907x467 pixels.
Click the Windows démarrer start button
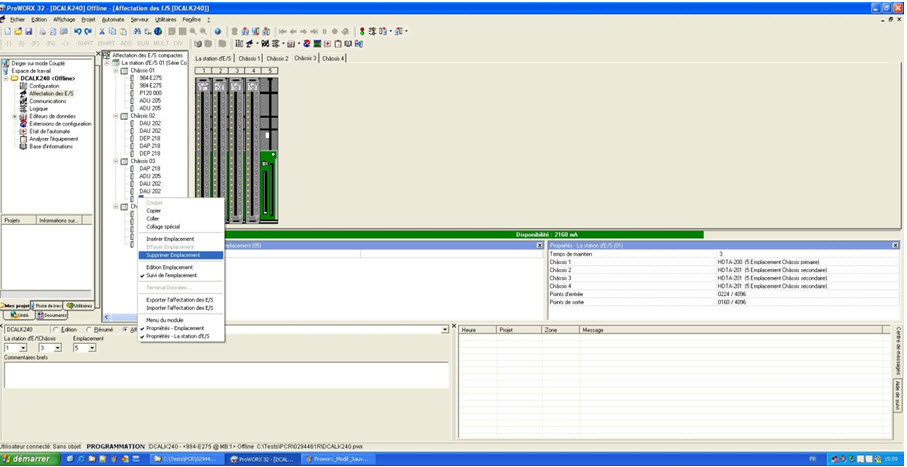(30, 459)
